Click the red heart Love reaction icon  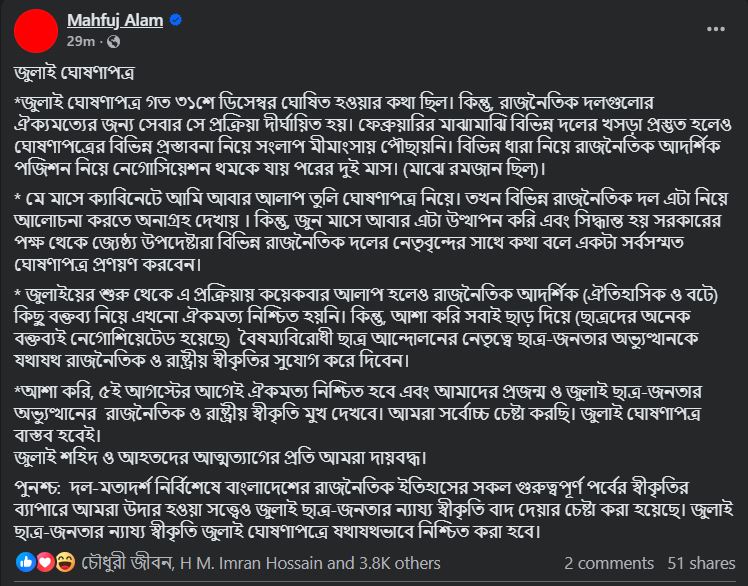point(45,563)
